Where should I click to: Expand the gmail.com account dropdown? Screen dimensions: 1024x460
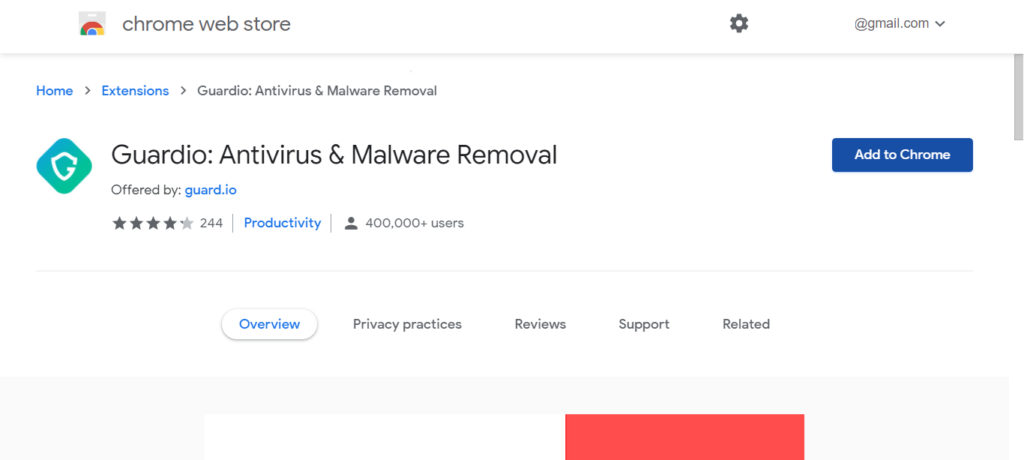pos(899,24)
